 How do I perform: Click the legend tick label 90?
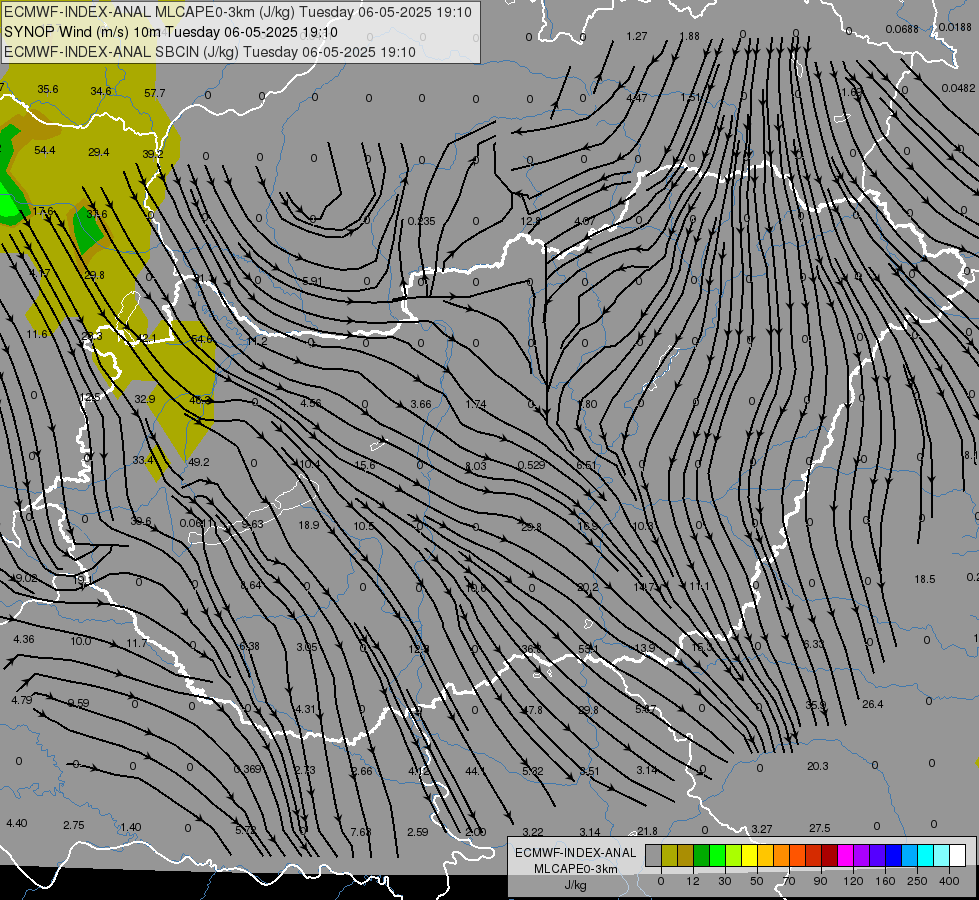820,881
